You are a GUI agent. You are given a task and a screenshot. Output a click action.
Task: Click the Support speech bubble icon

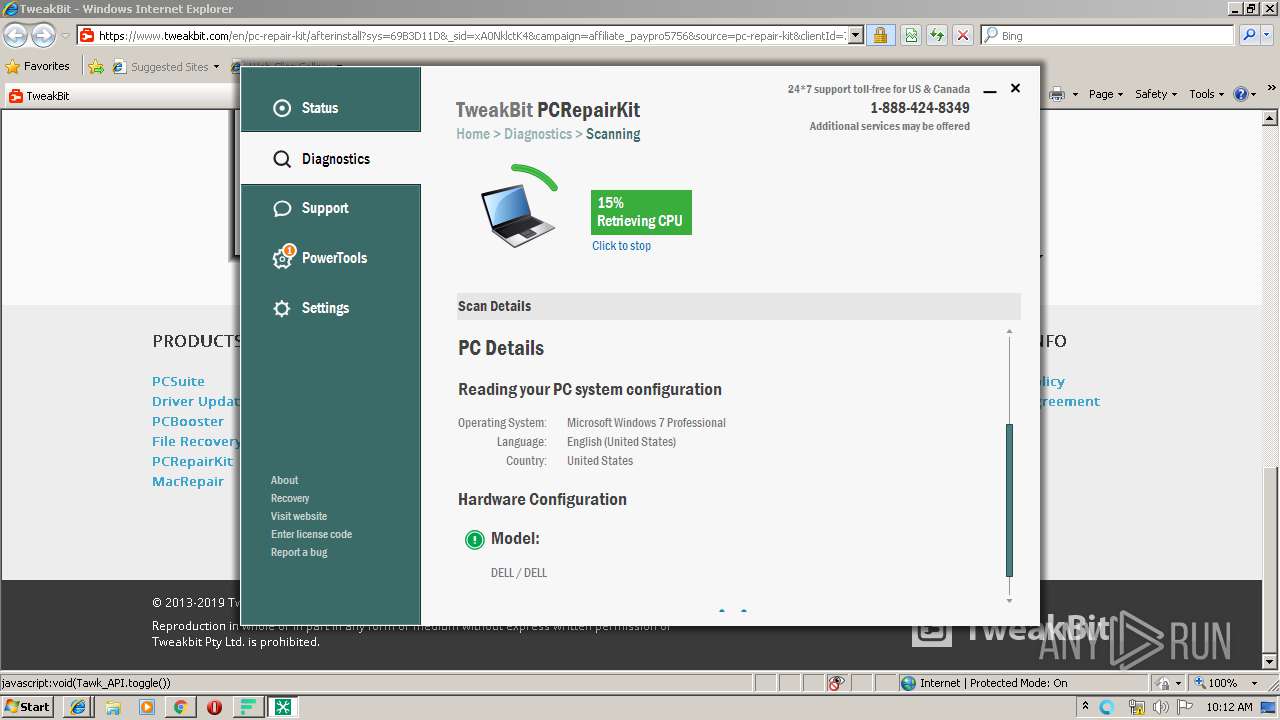click(282, 208)
